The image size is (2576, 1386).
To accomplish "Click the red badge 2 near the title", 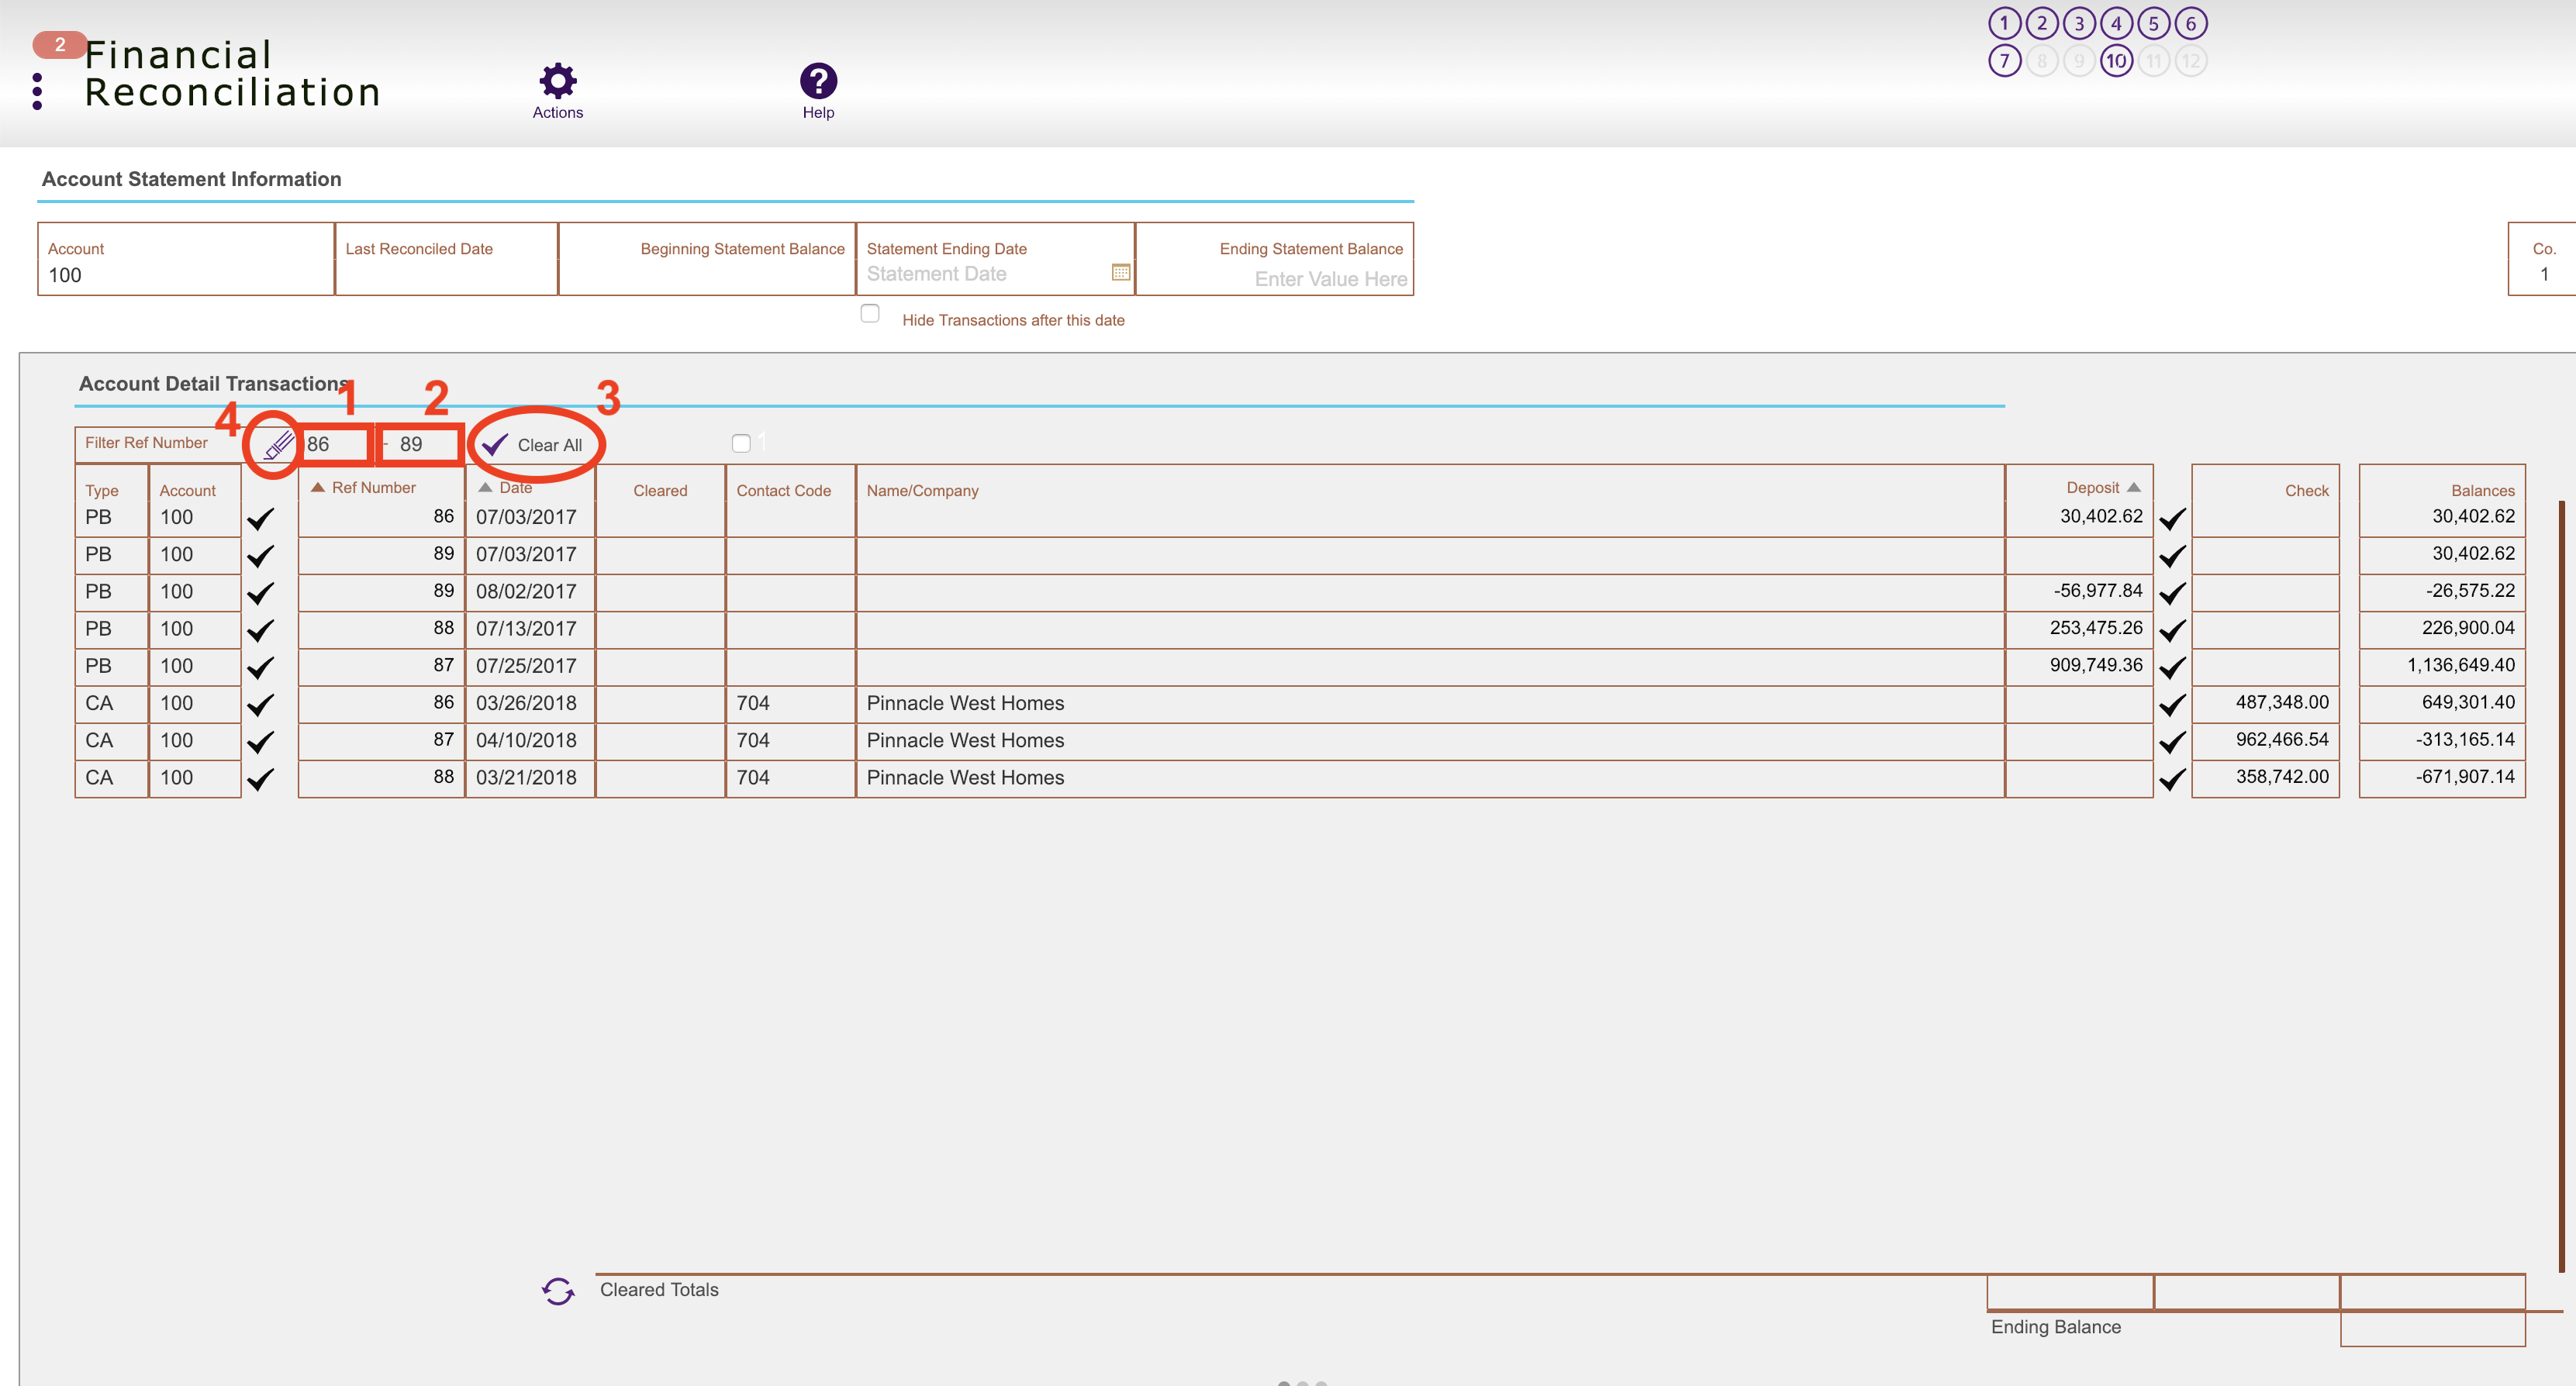I will pyautogui.click(x=58, y=44).
